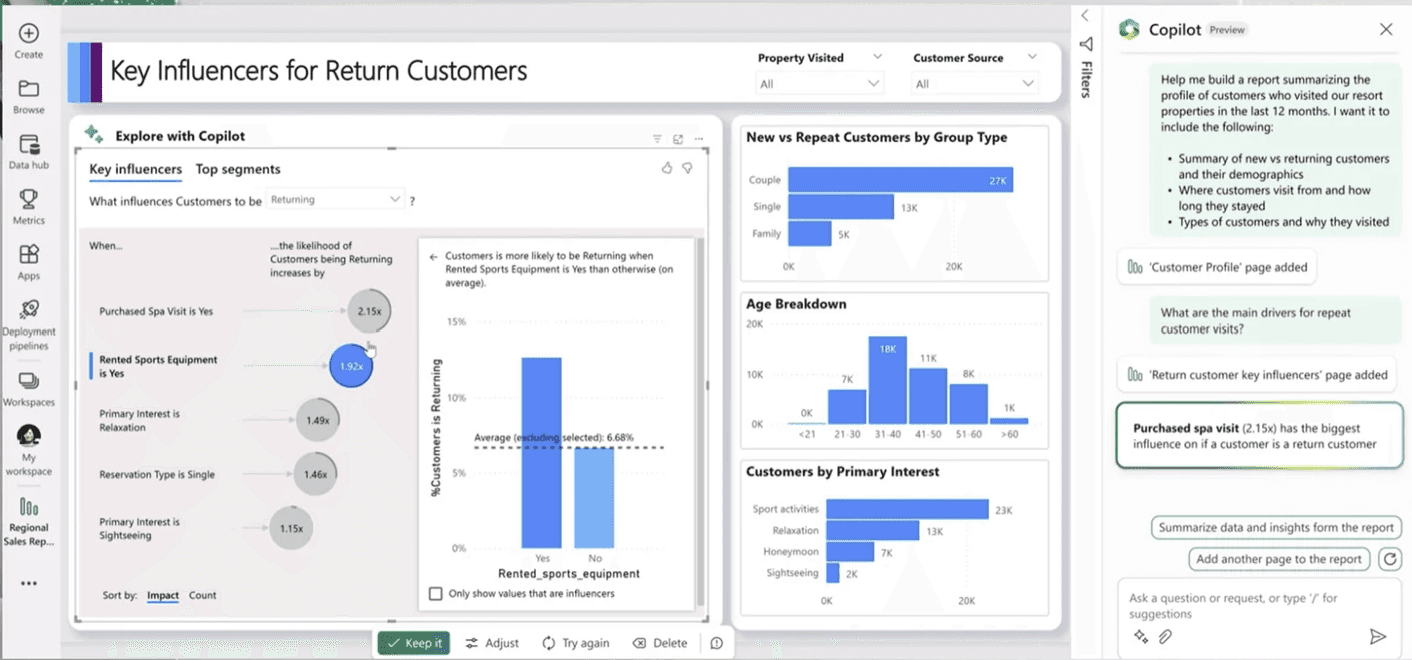Open the Data hub
The width and height of the screenshot is (1412, 660).
[29, 152]
